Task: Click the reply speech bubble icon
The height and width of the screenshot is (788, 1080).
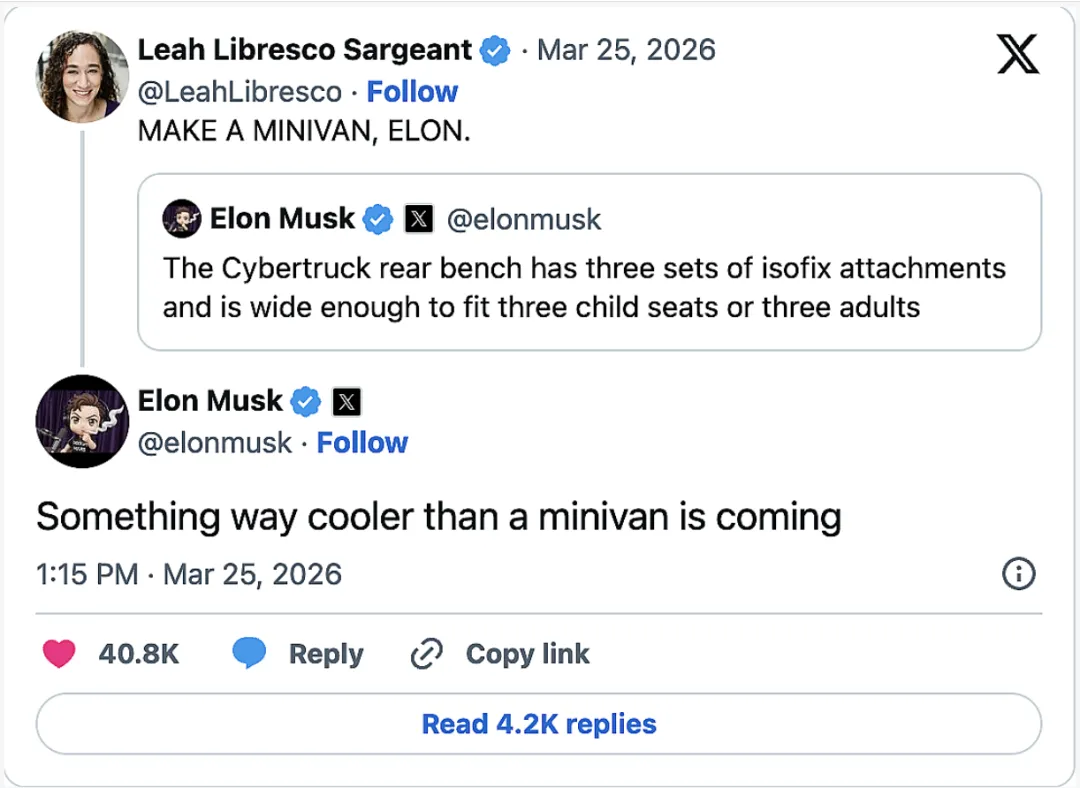Action: tap(249, 654)
